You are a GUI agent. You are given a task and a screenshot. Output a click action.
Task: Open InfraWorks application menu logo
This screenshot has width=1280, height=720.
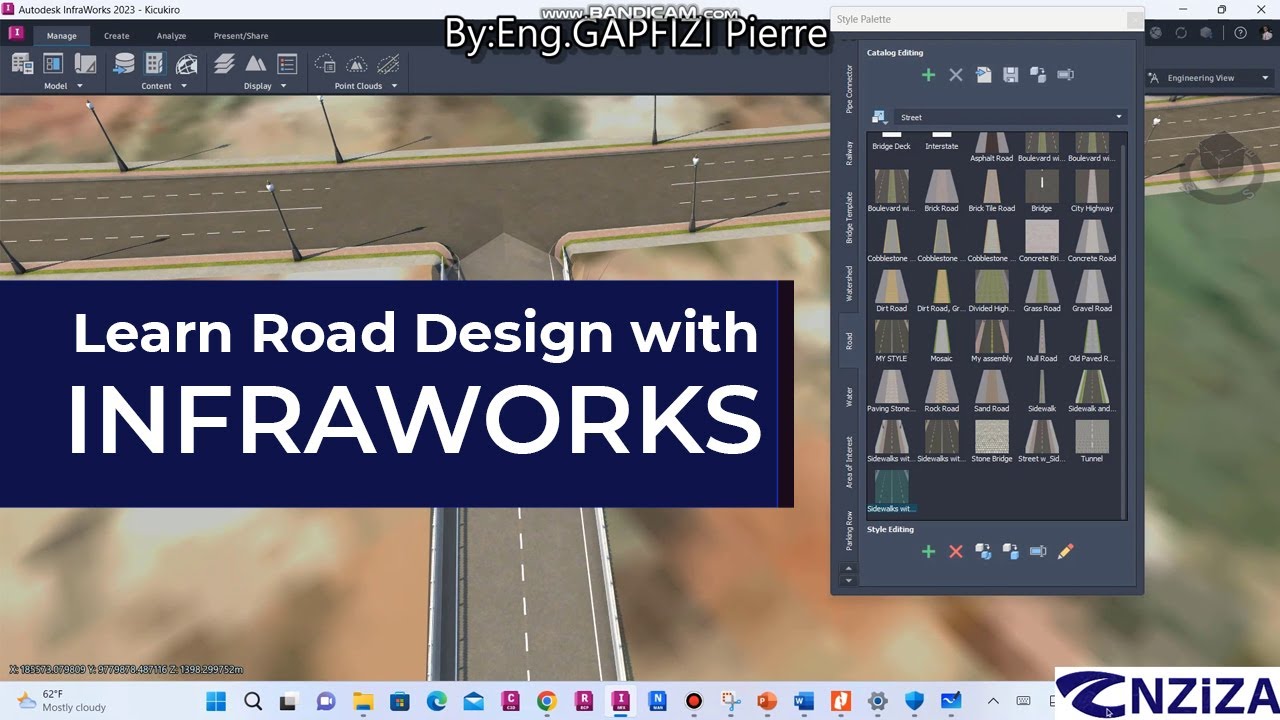click(16, 33)
